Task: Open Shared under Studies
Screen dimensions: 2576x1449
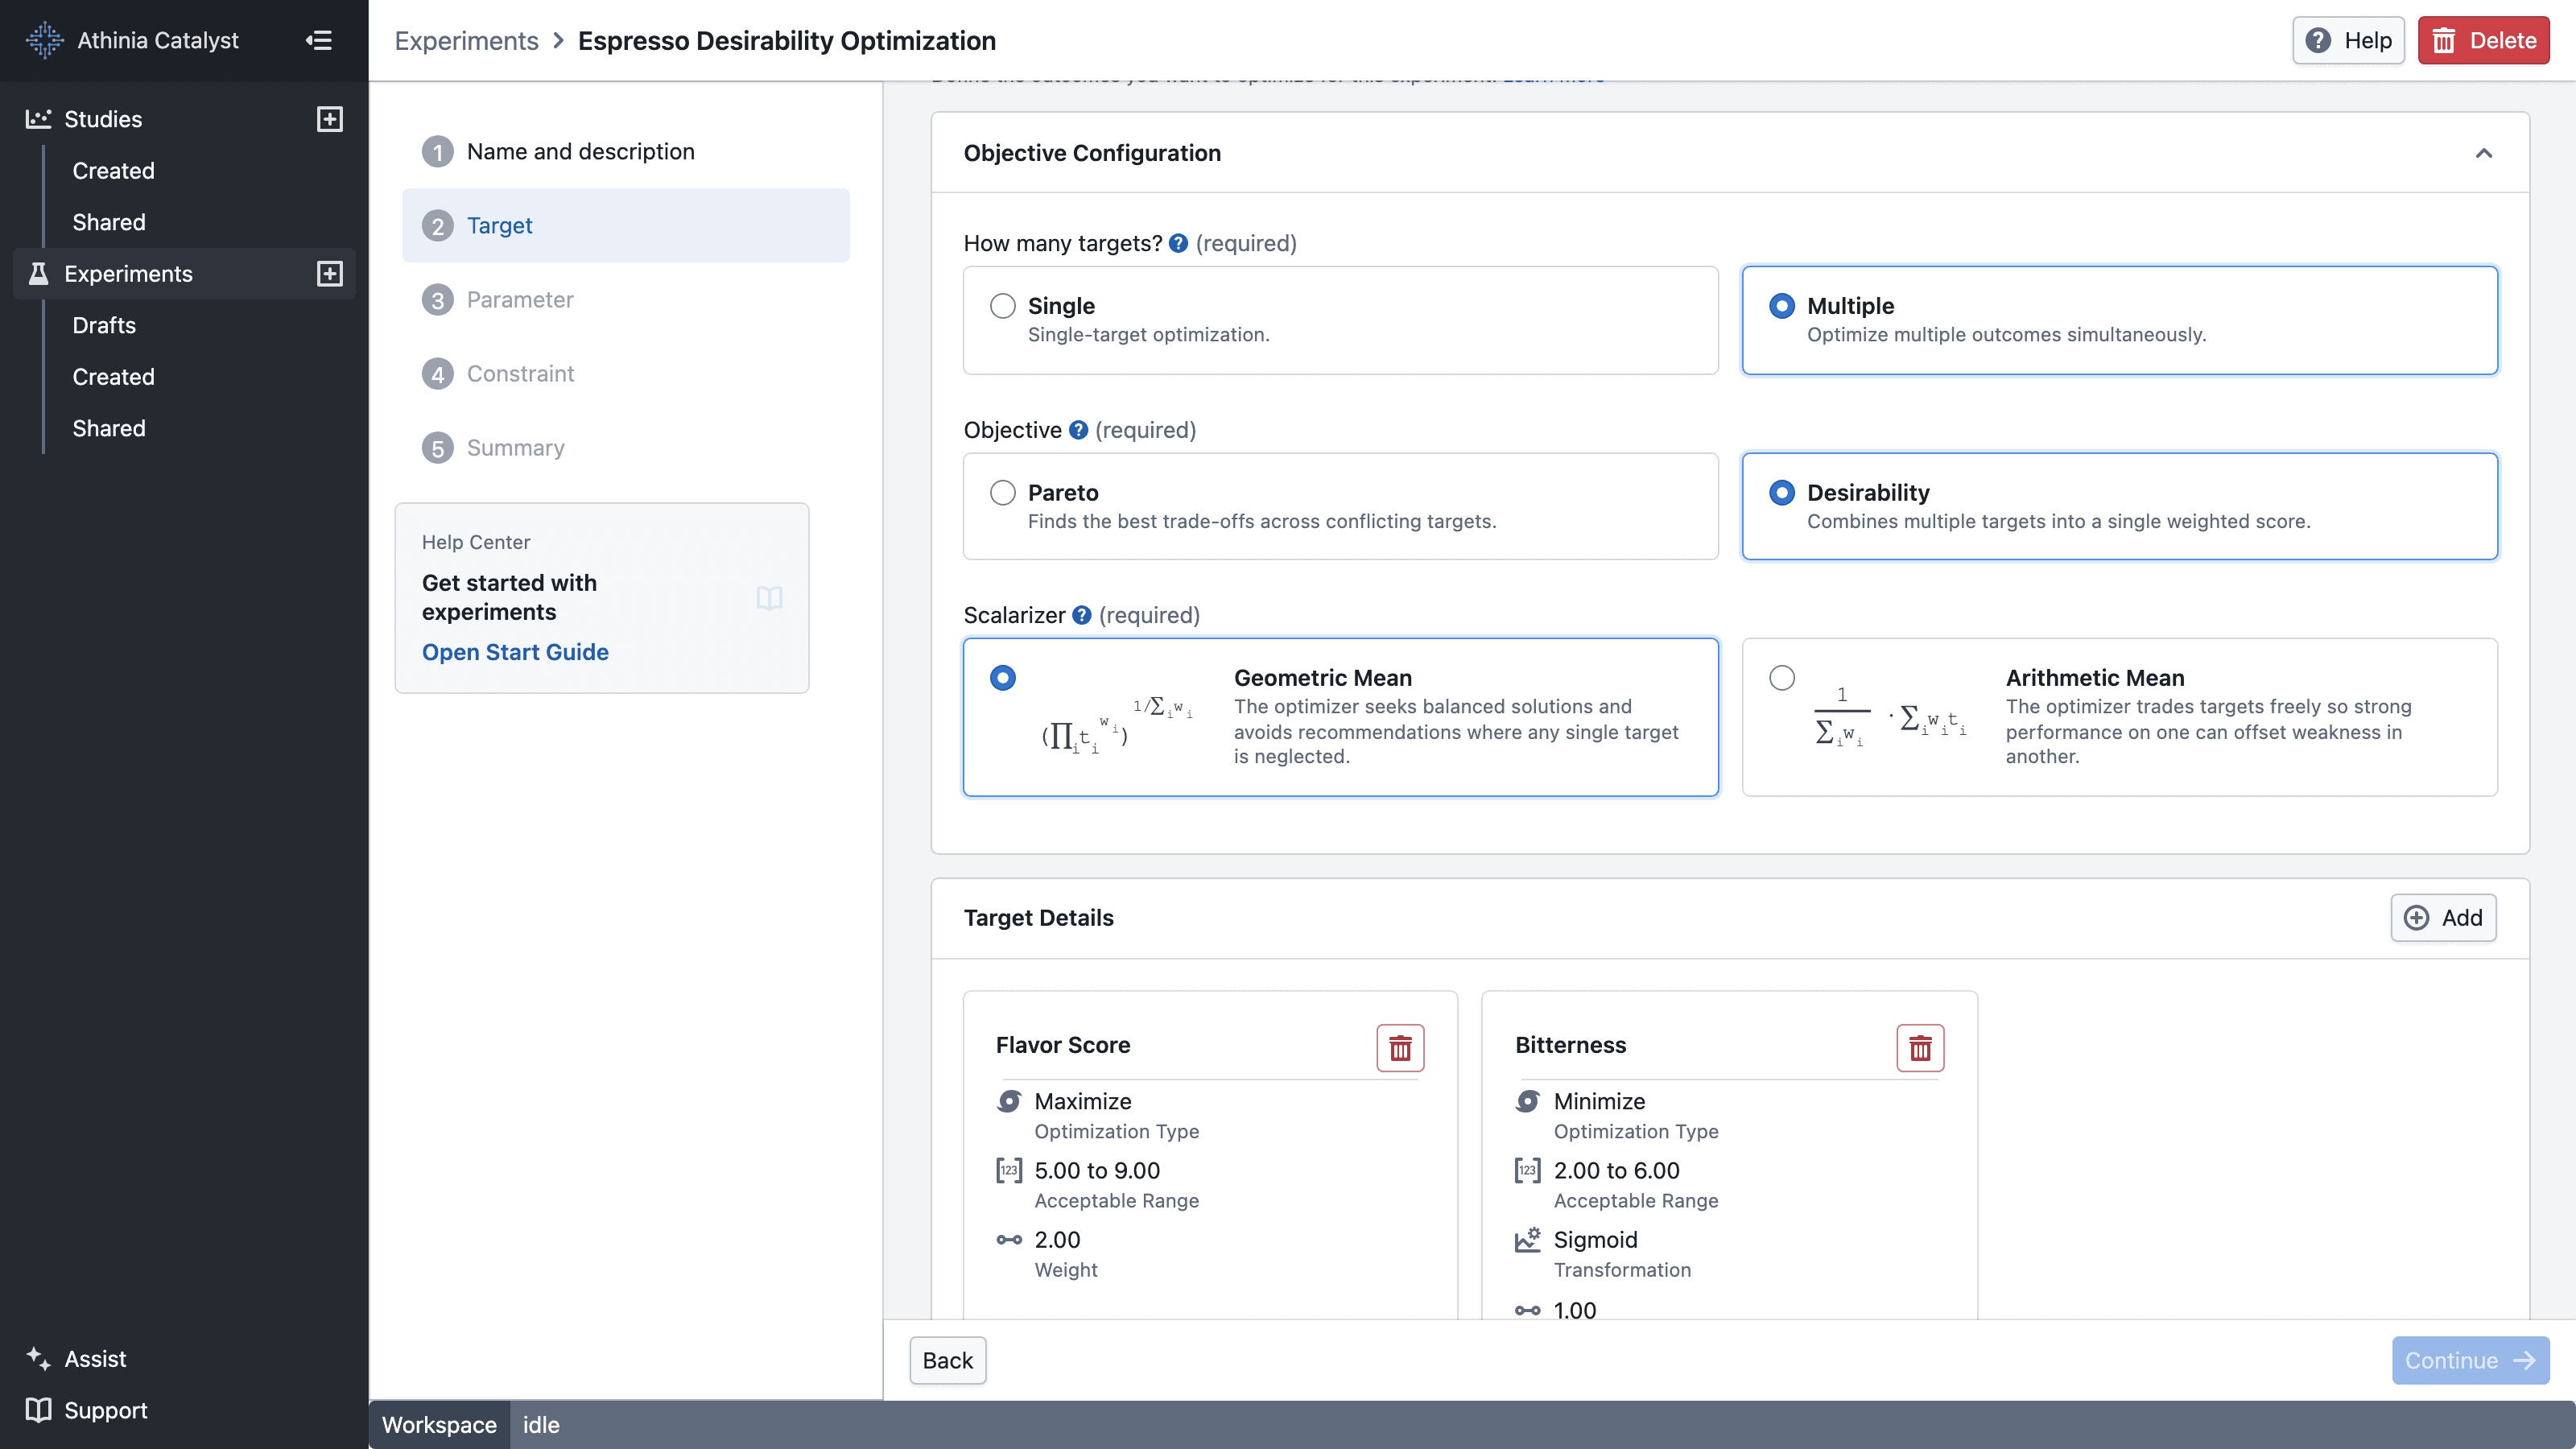Action: click(109, 222)
